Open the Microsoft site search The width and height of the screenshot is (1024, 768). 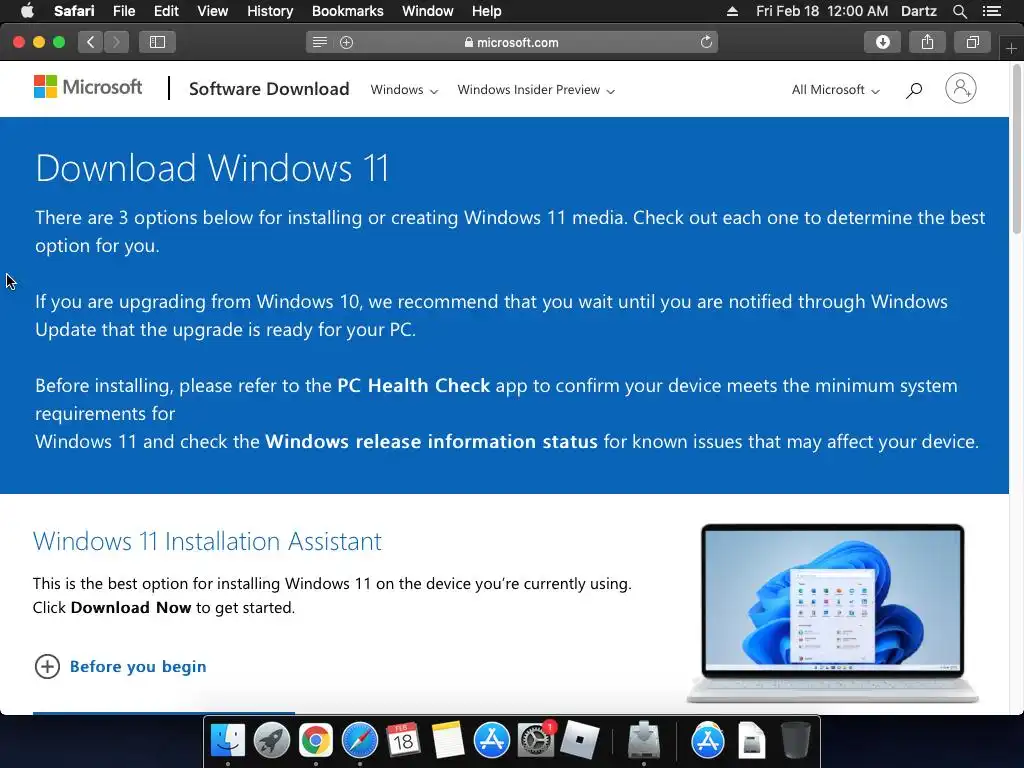point(914,89)
